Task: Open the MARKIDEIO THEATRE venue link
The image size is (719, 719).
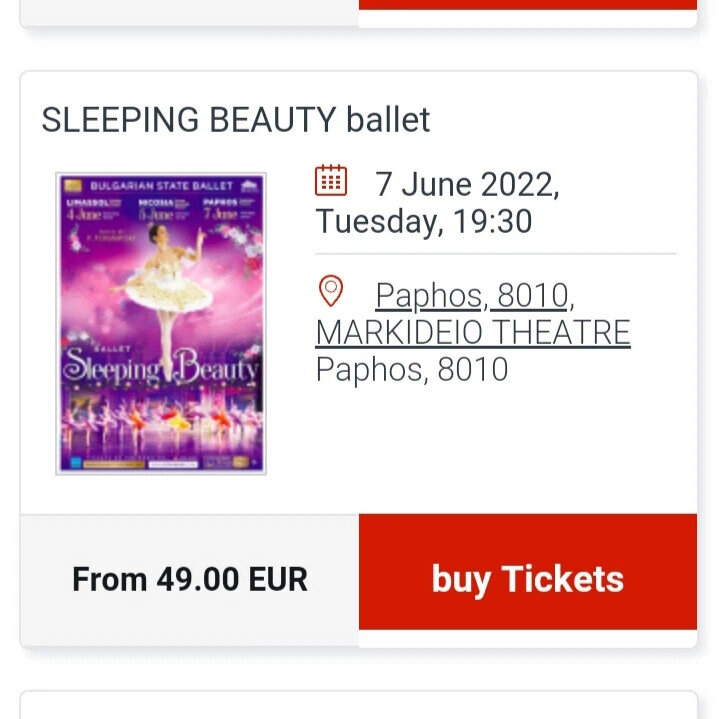Action: pyautogui.click(x=473, y=332)
